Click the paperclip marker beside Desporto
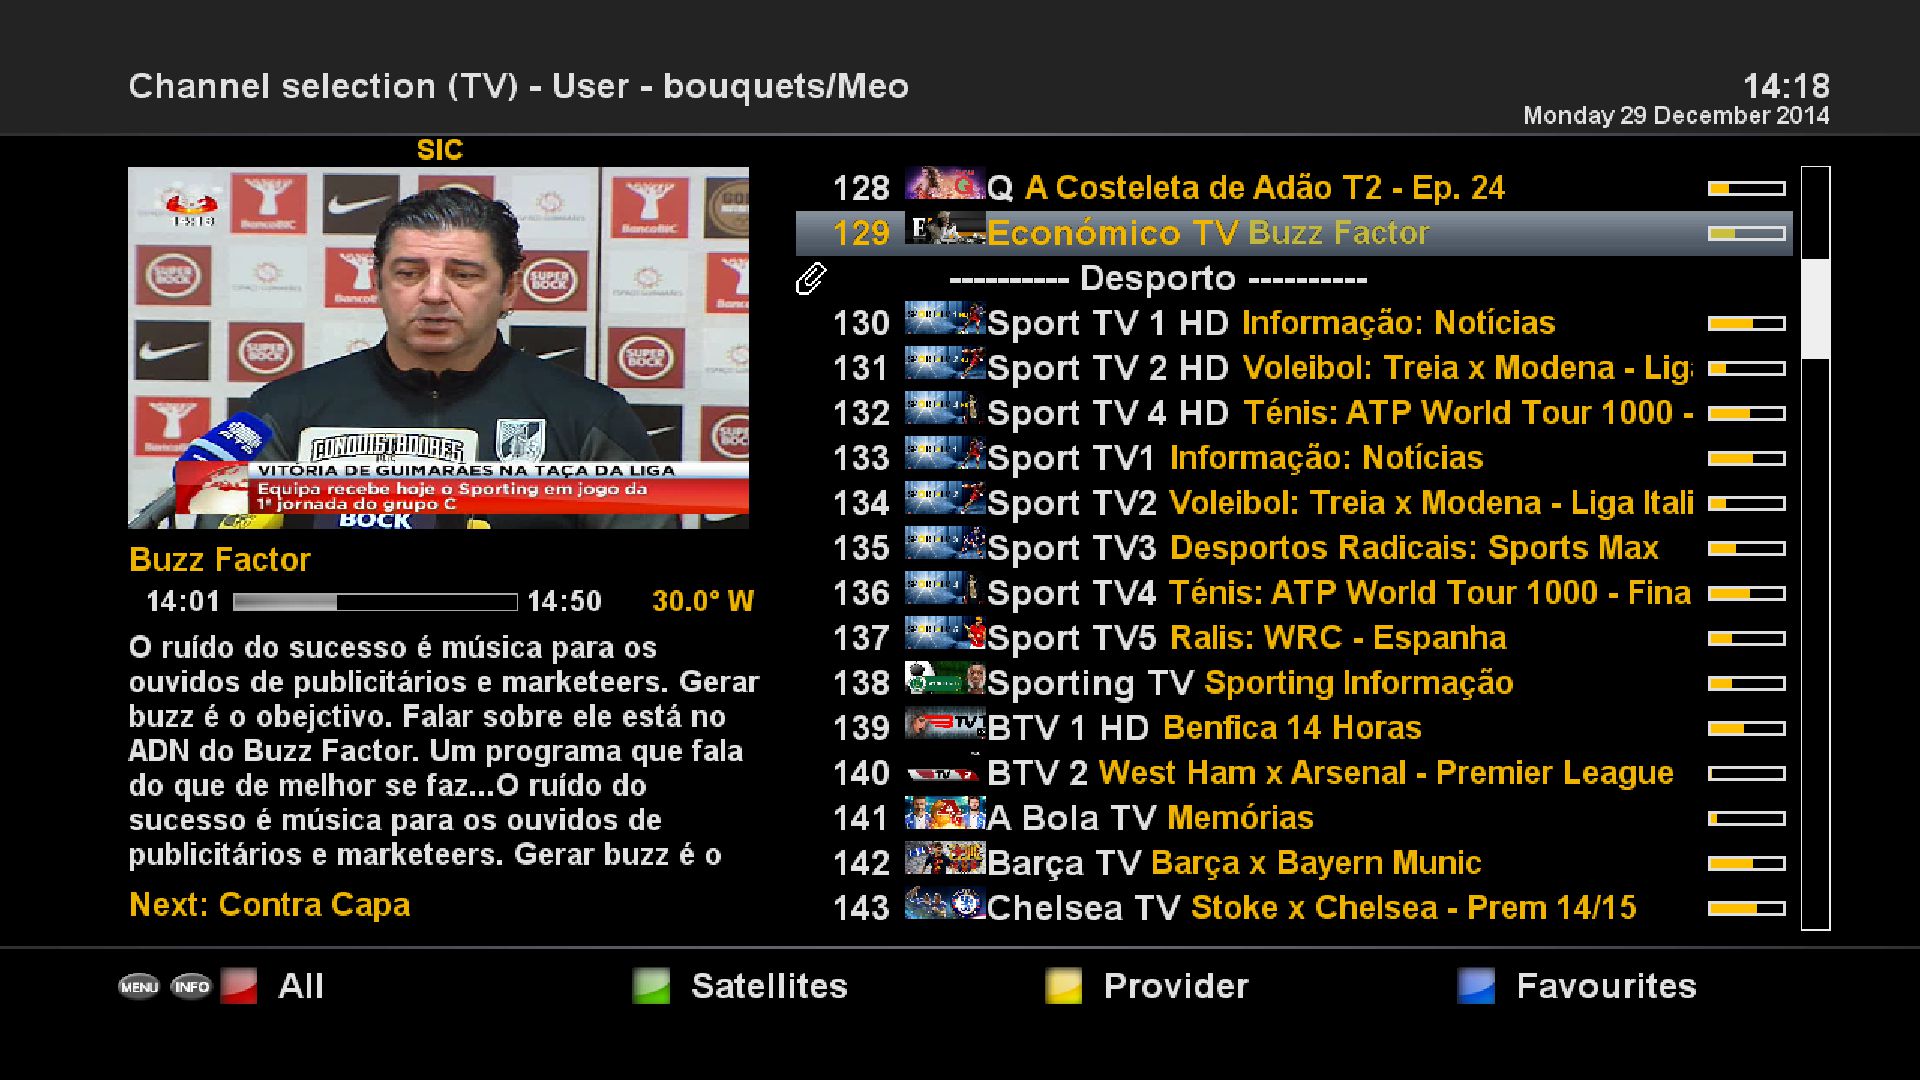The image size is (1920, 1080). [x=811, y=278]
